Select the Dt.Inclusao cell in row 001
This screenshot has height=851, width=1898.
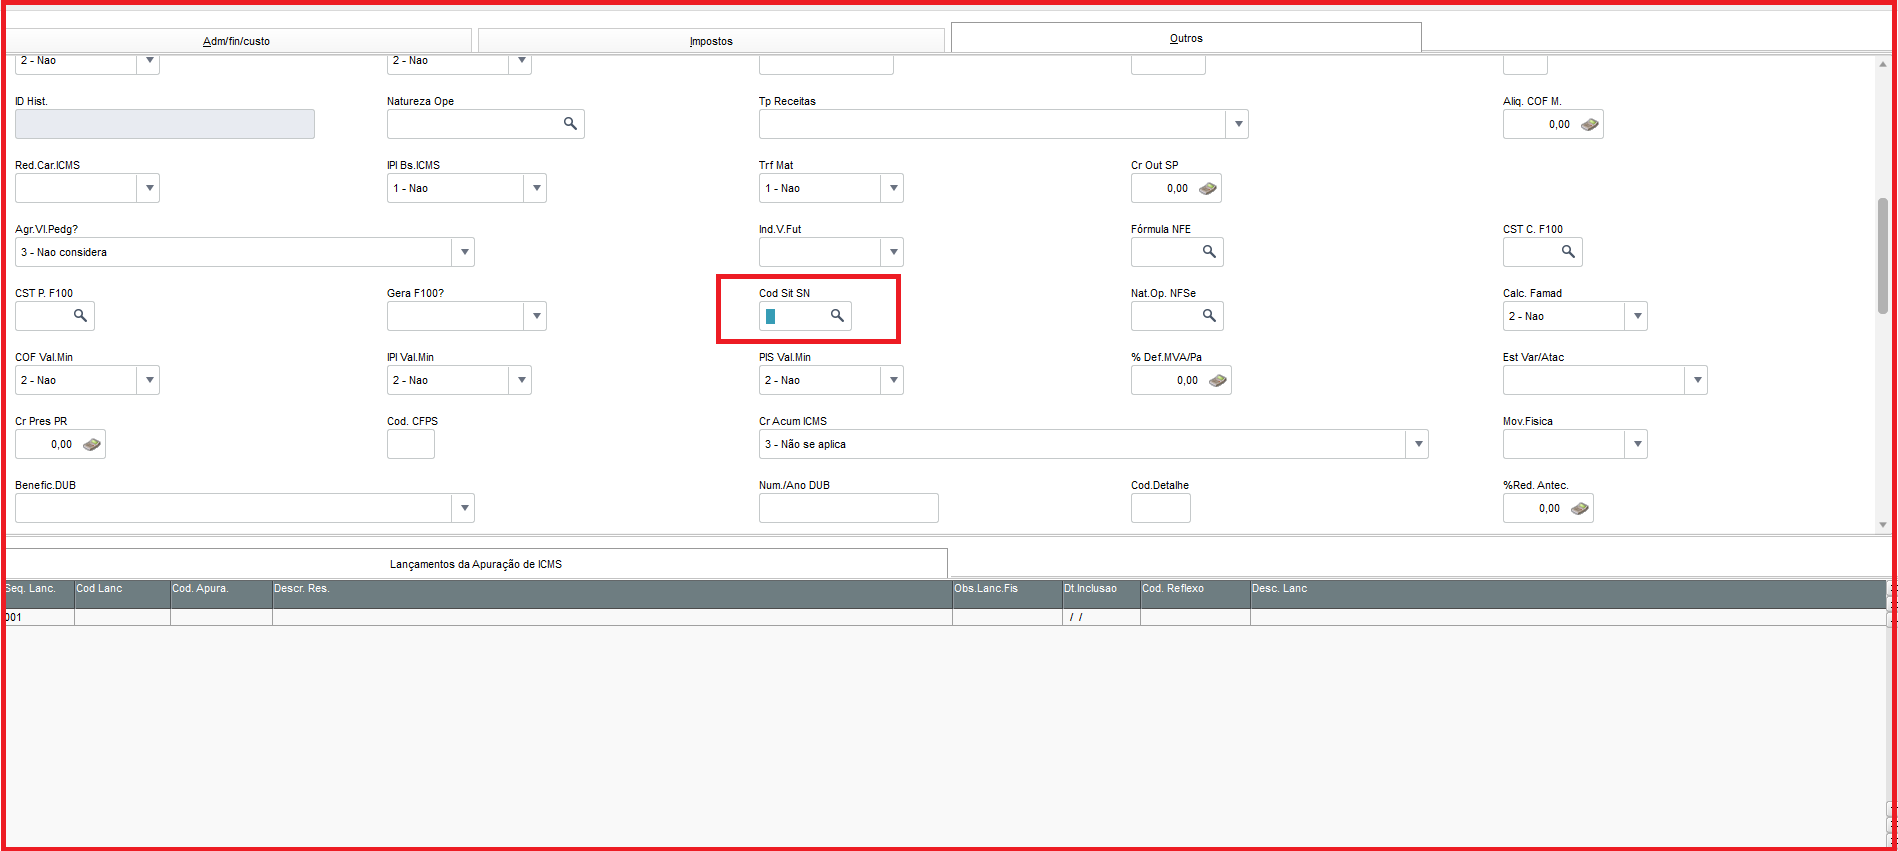point(1101,617)
